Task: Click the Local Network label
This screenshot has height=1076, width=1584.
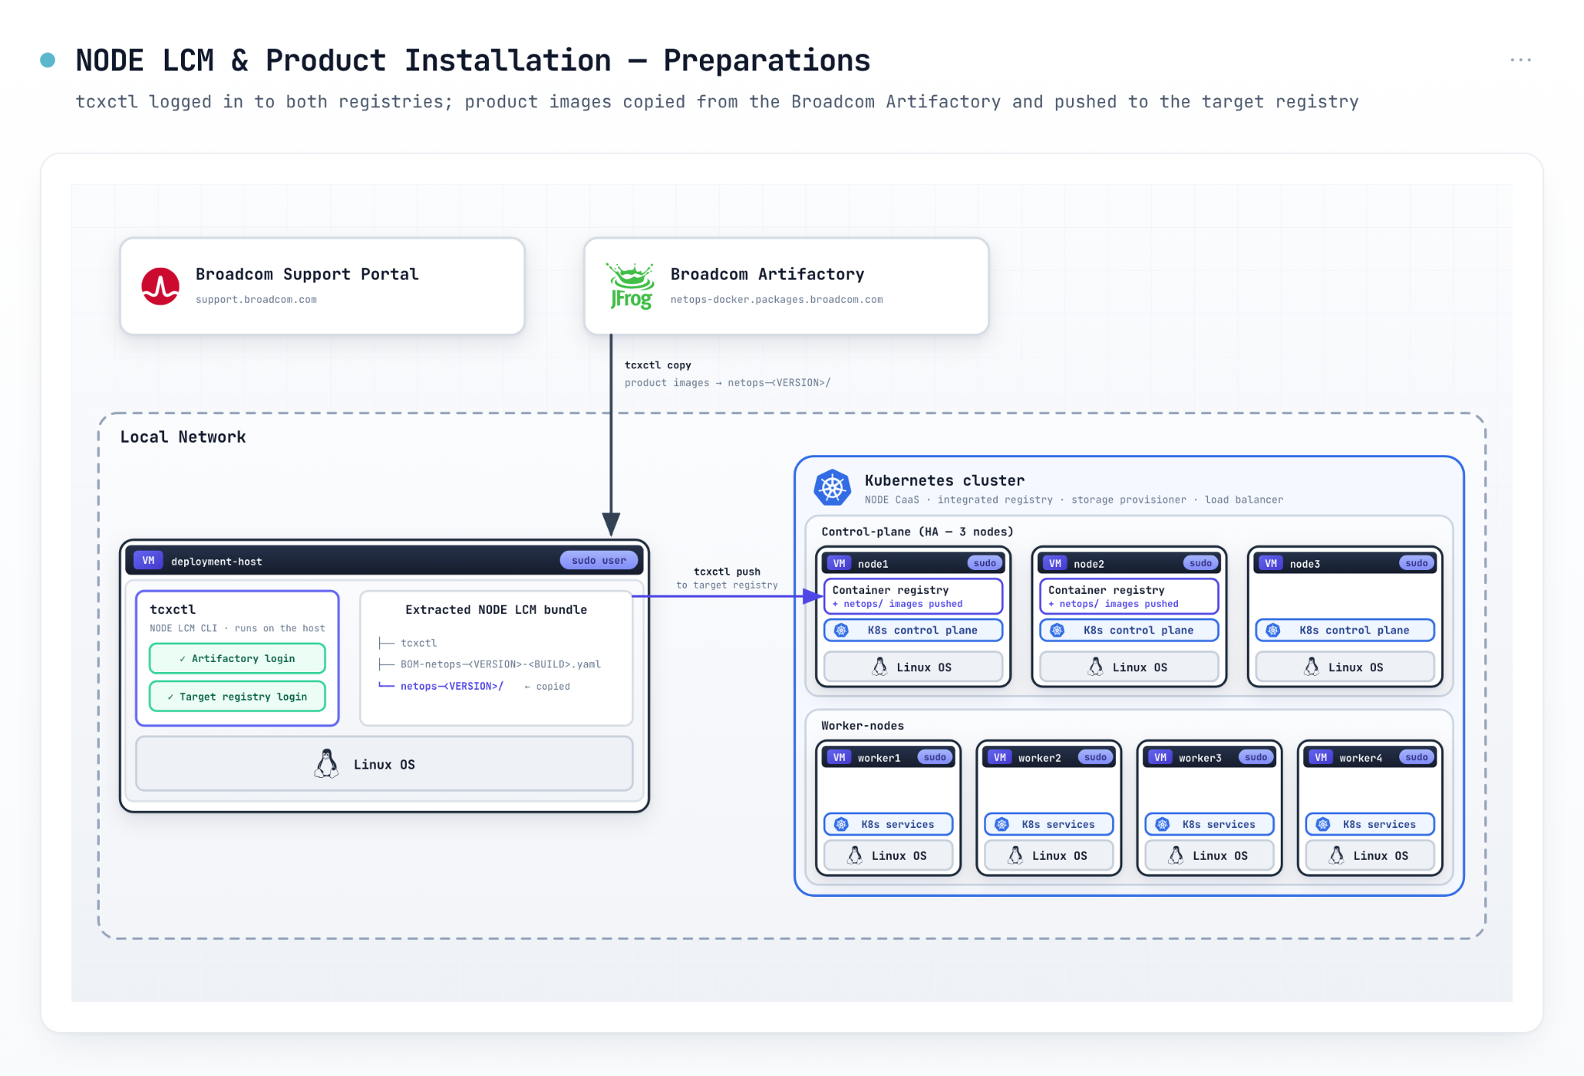Action: click(x=183, y=437)
